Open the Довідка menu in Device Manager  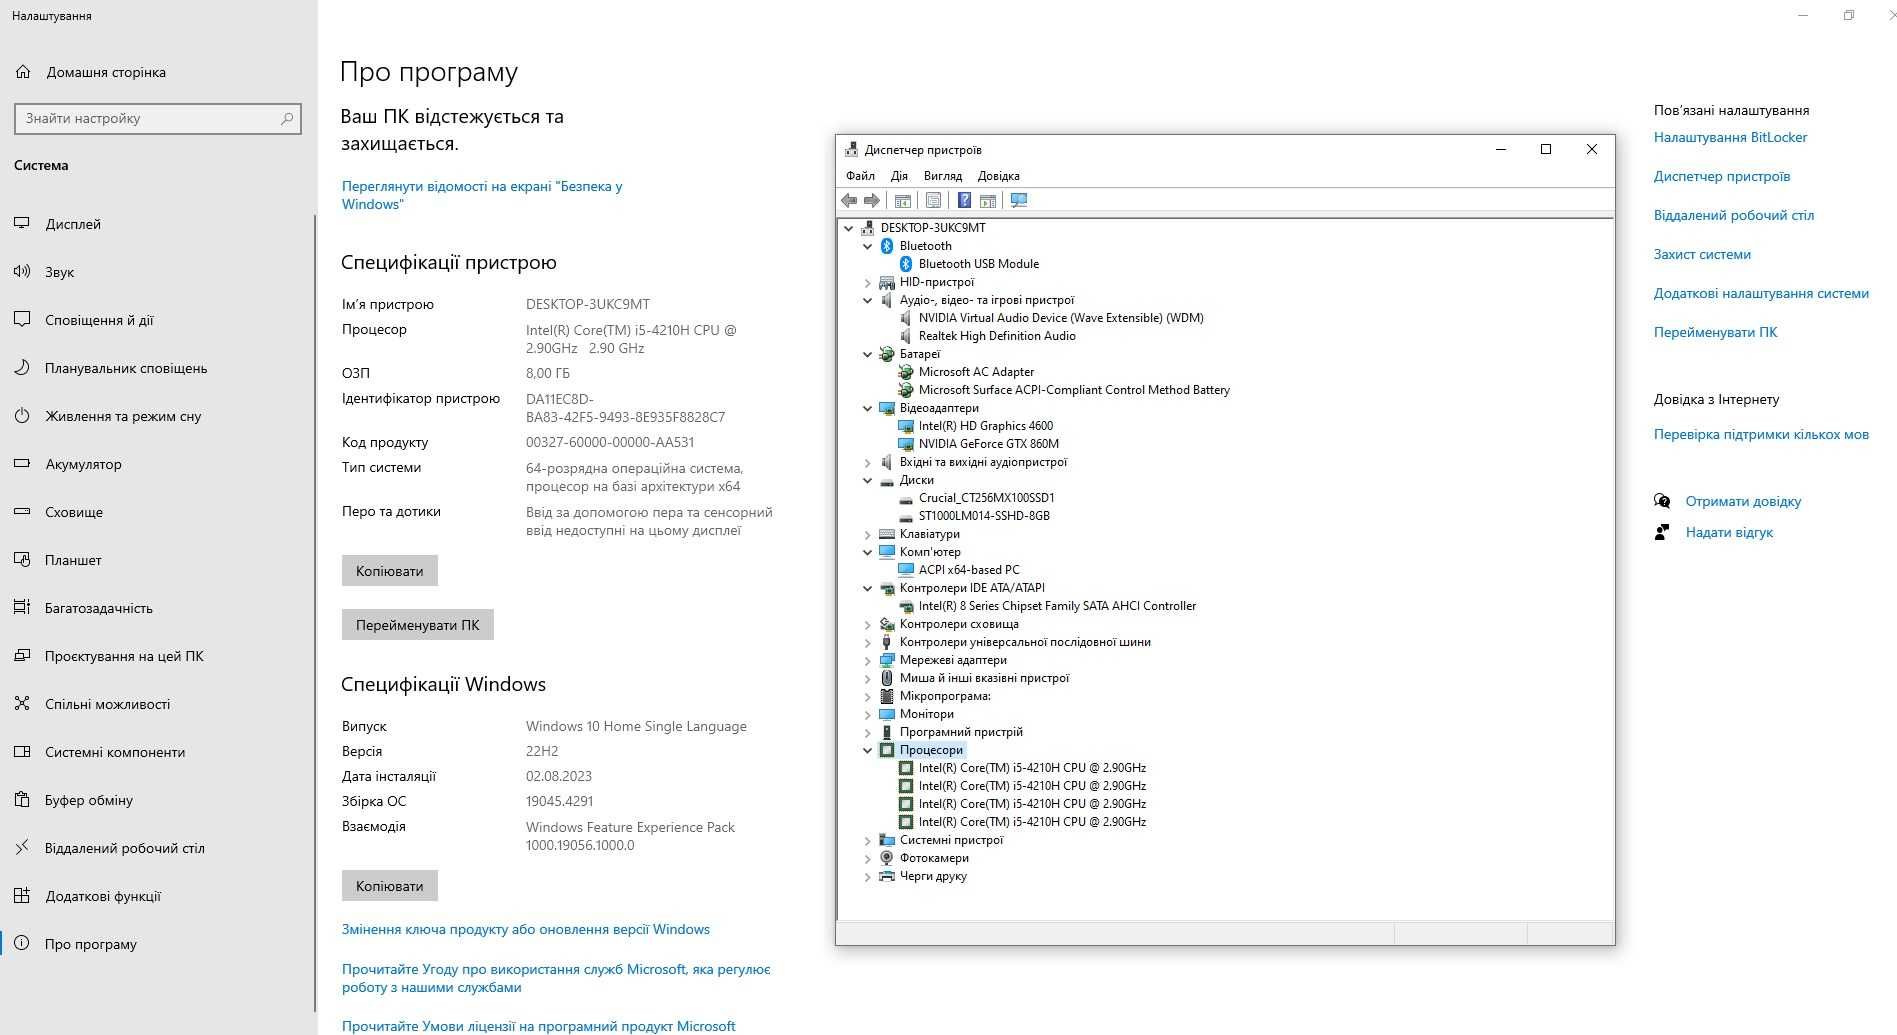(x=999, y=176)
